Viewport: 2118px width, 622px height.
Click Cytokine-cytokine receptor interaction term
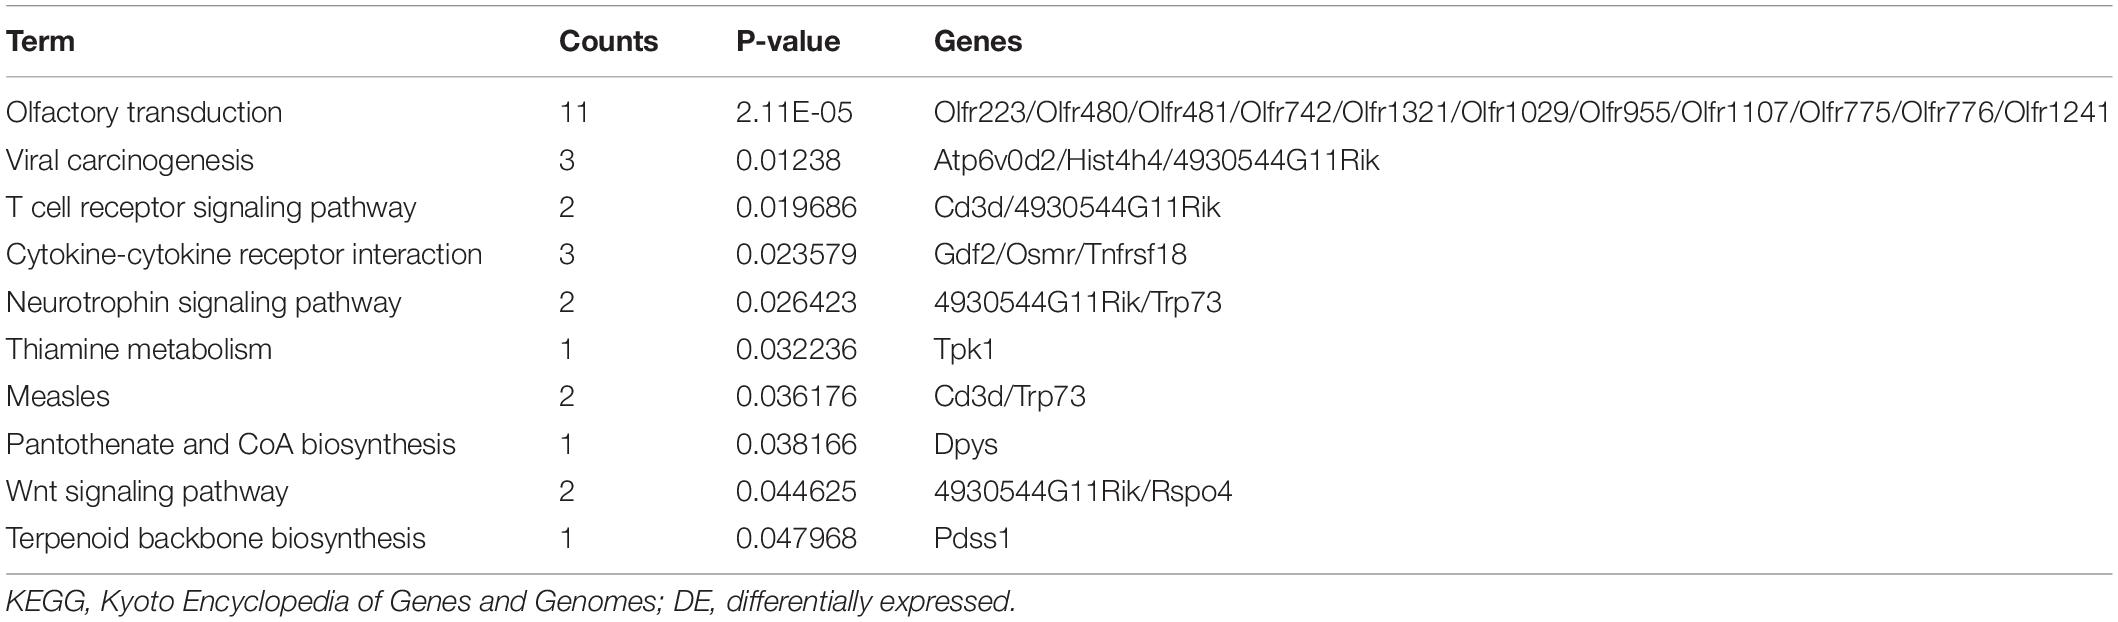[x=244, y=254]
